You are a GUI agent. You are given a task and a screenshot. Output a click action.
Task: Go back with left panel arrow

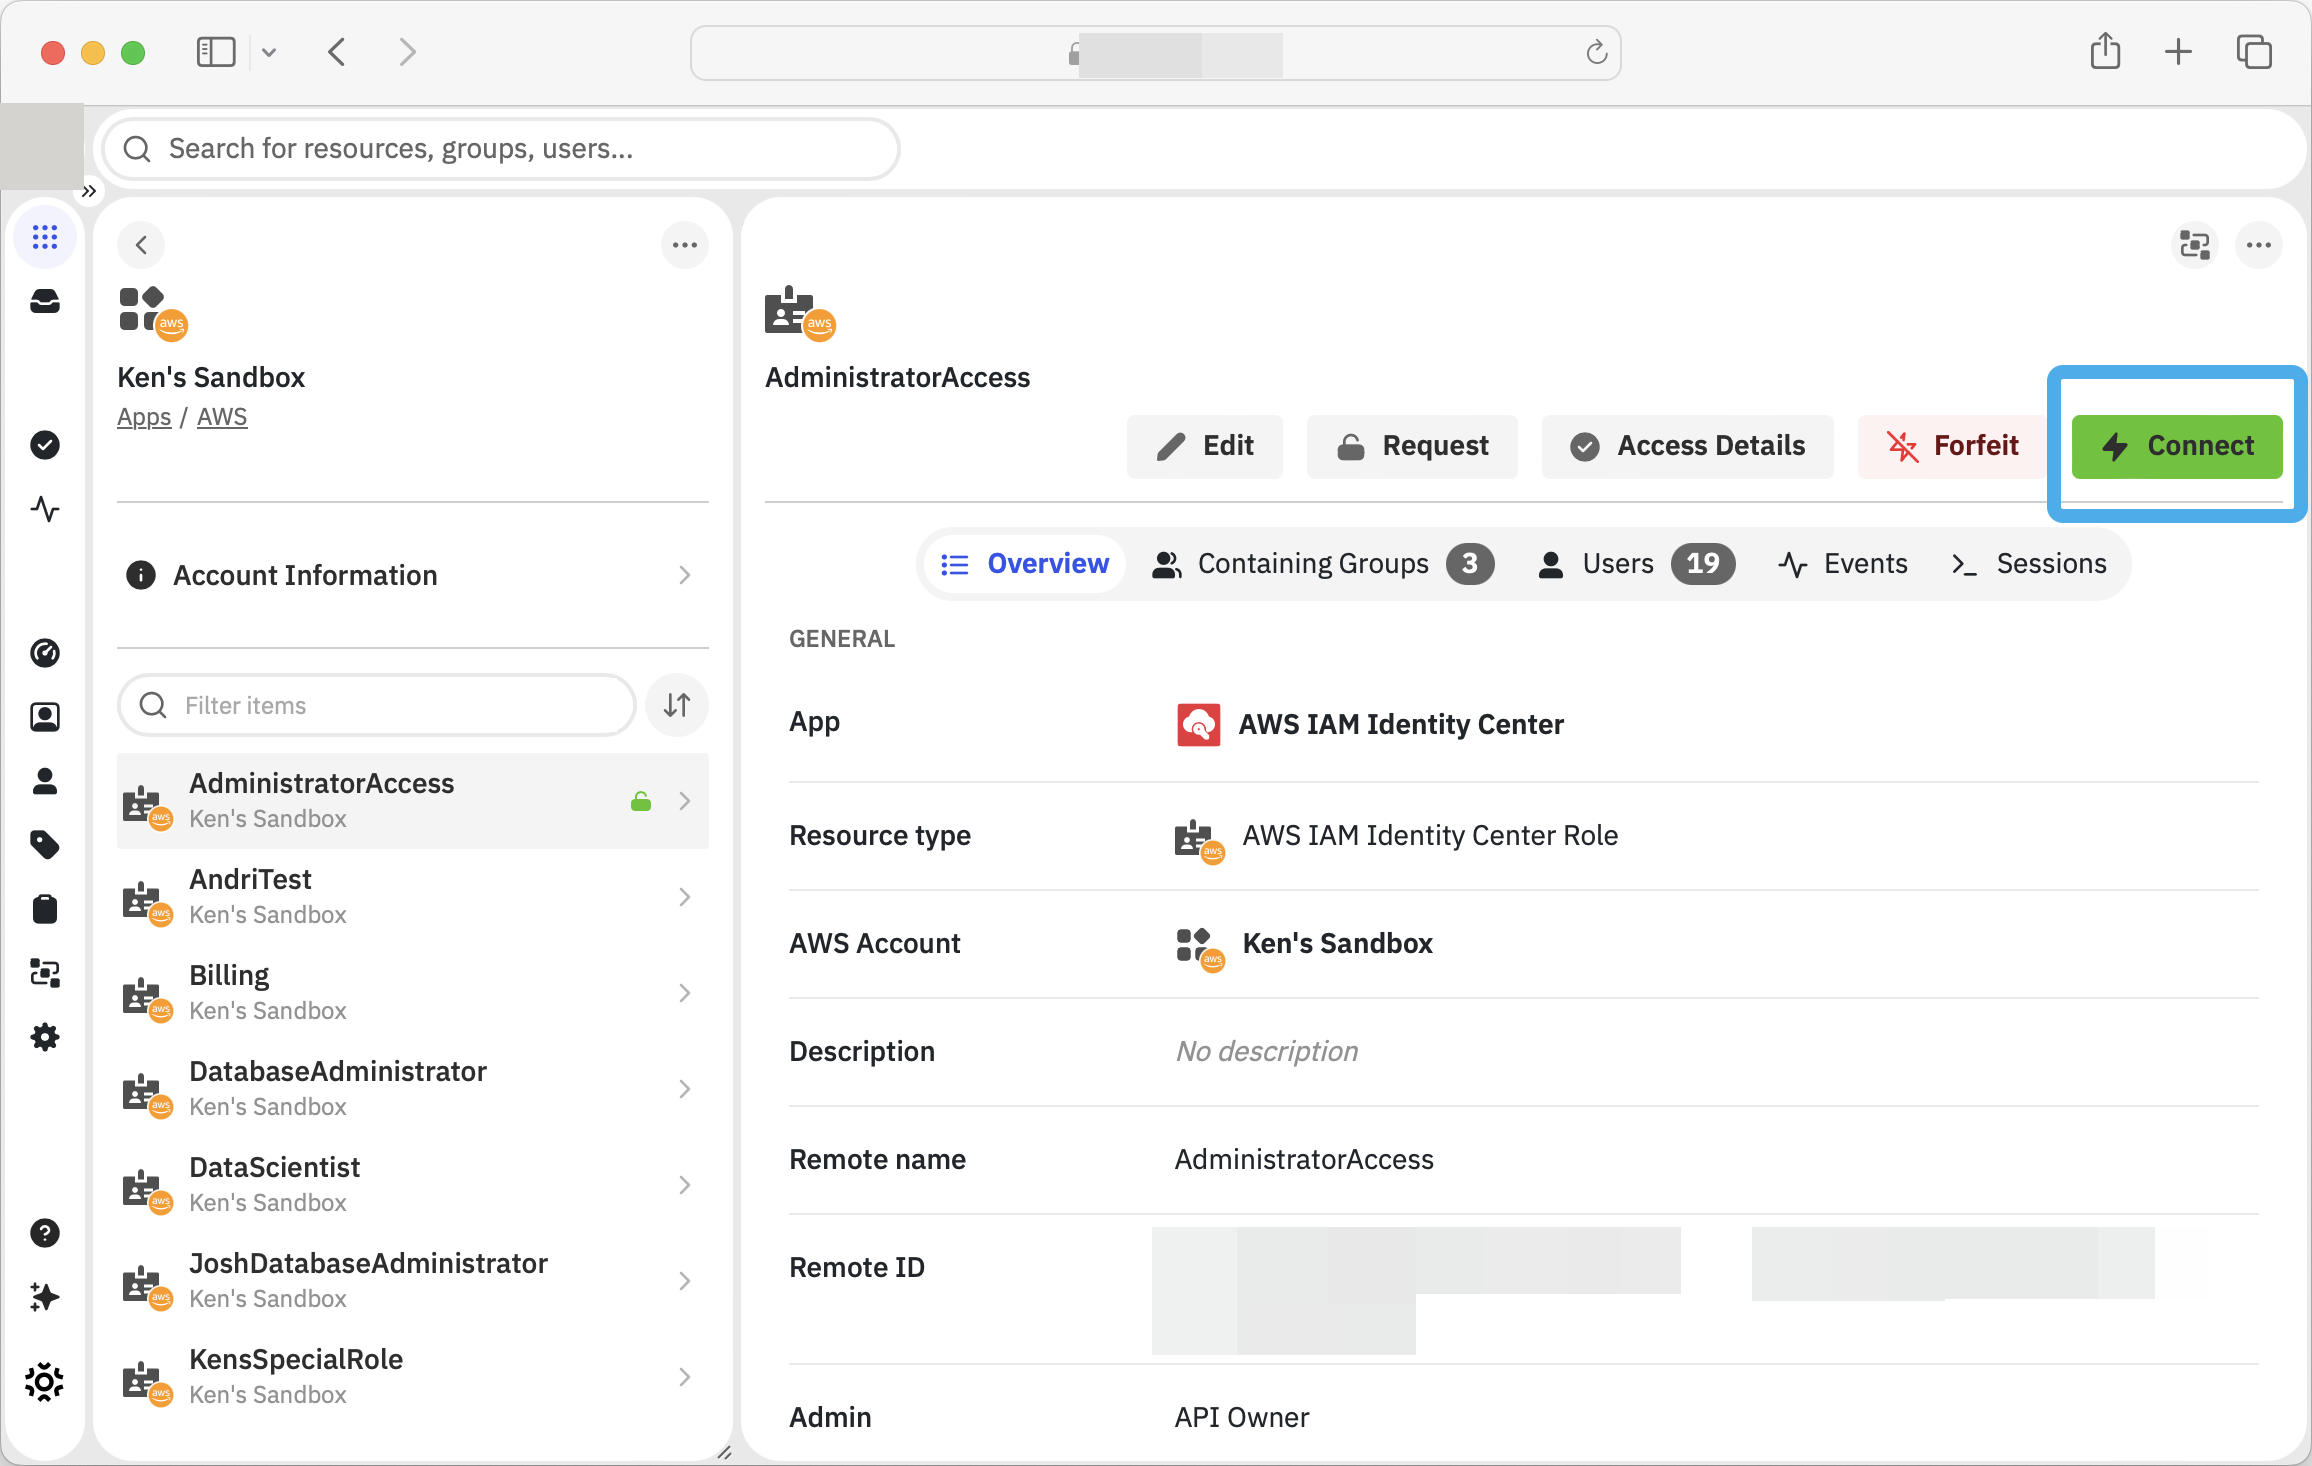tap(141, 245)
